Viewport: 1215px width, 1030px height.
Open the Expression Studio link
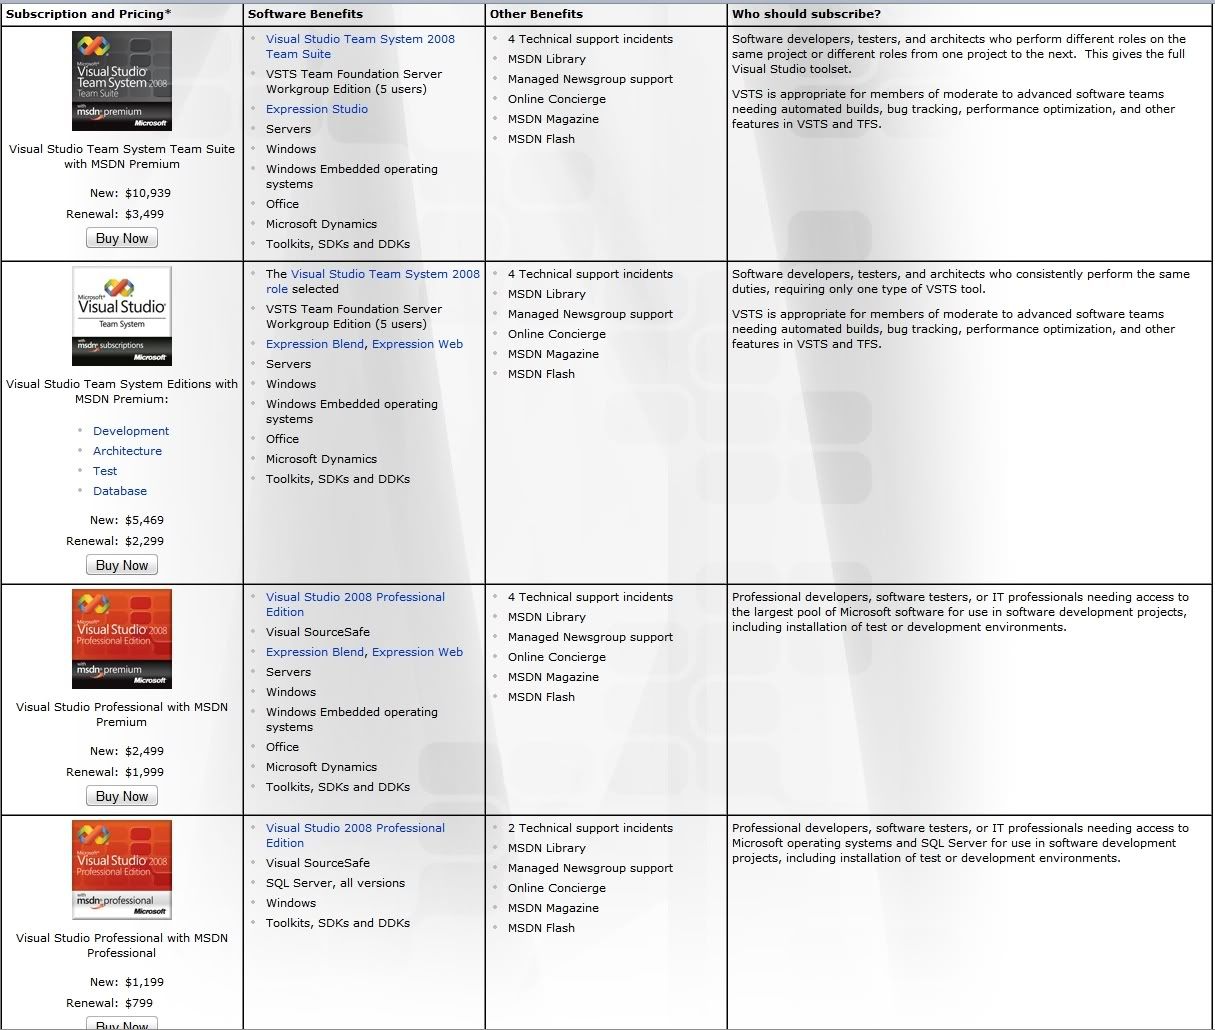point(316,109)
